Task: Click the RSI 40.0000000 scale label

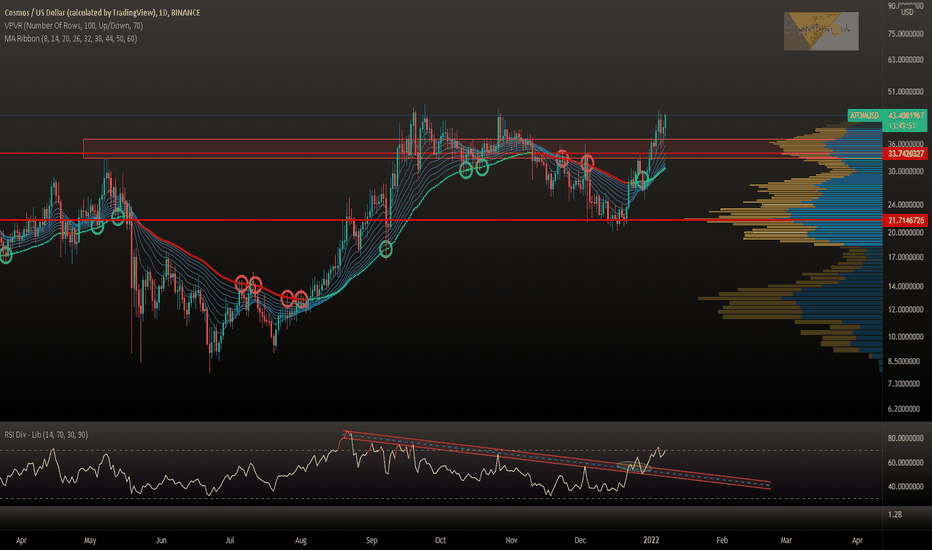Action: (905, 486)
